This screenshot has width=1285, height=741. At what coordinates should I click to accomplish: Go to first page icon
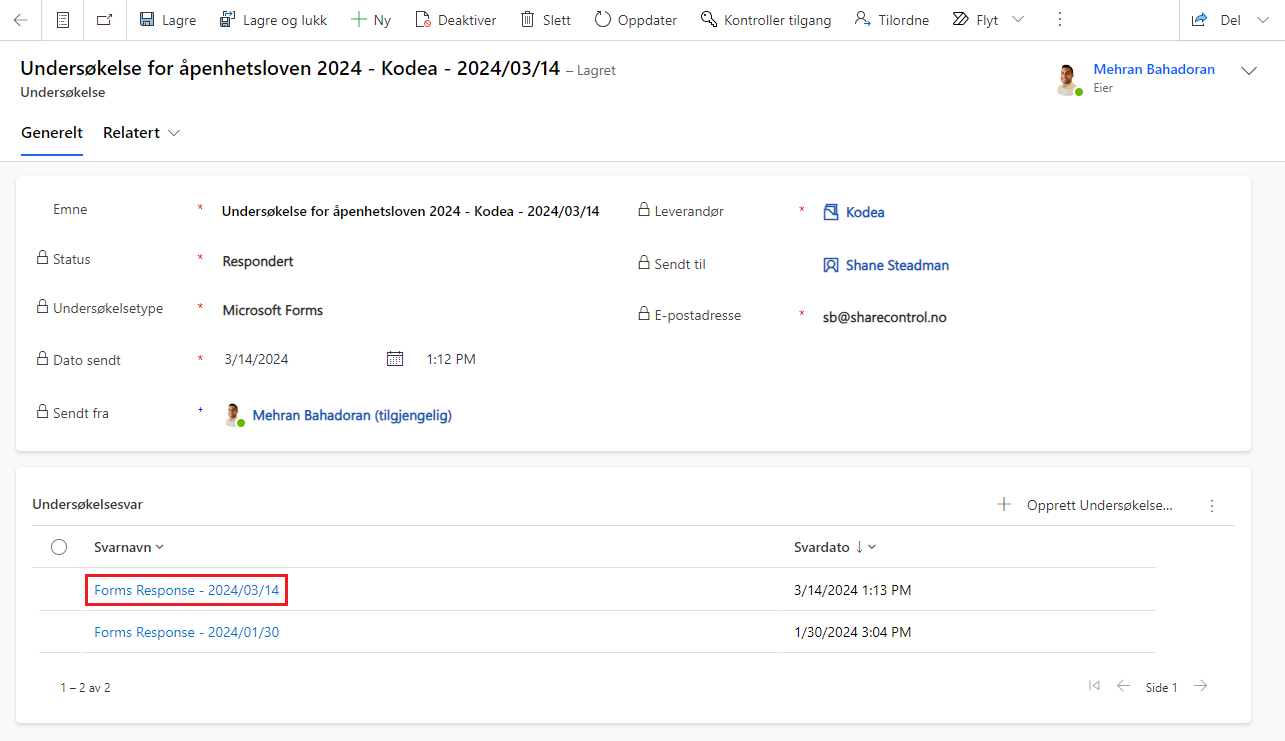coord(1094,686)
